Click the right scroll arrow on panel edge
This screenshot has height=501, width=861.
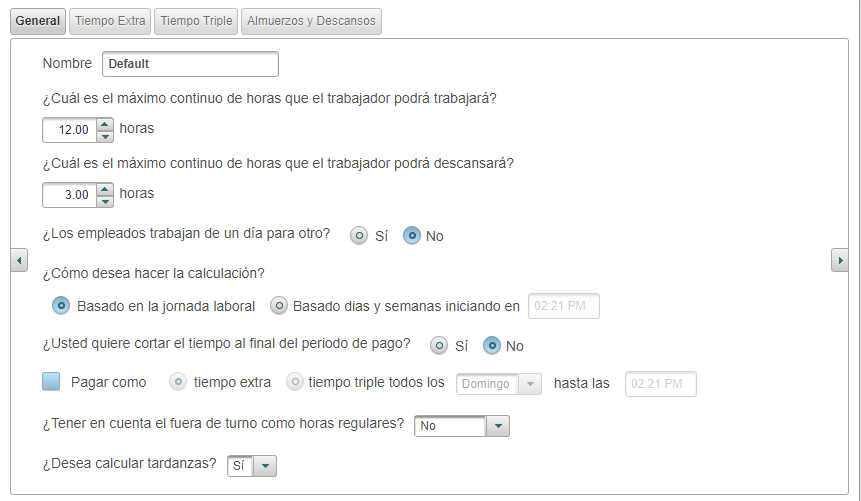coord(840,260)
